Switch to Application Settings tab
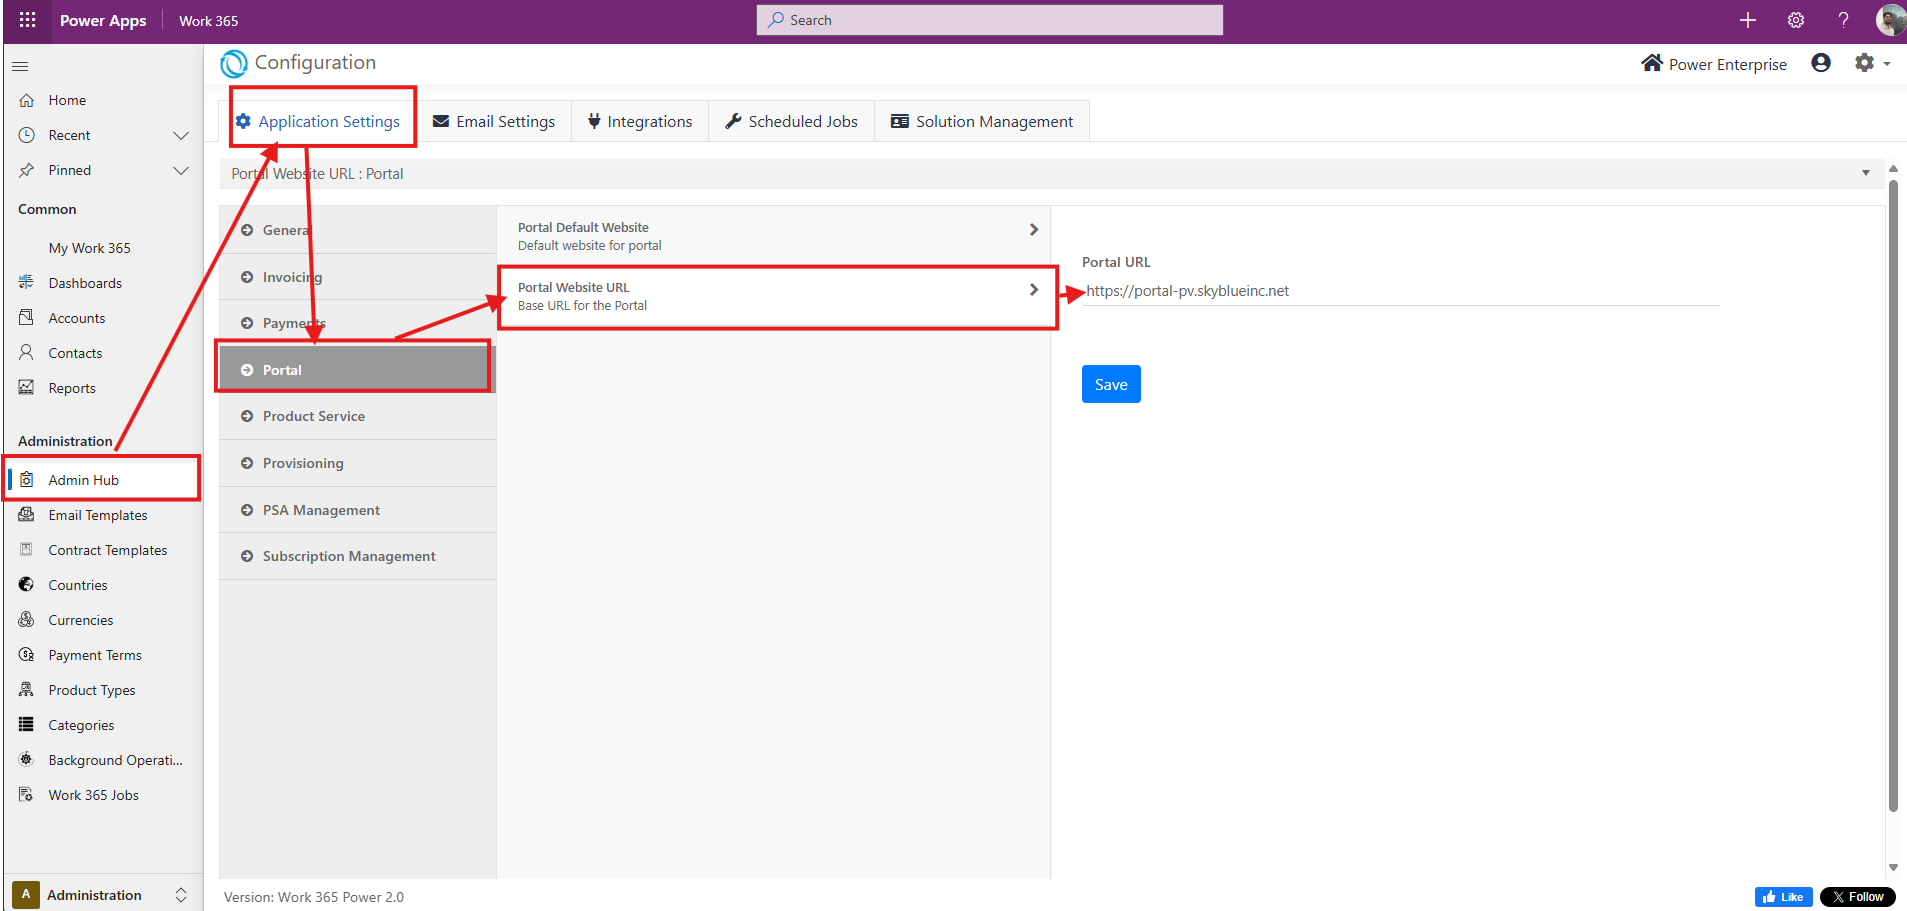 318,121
